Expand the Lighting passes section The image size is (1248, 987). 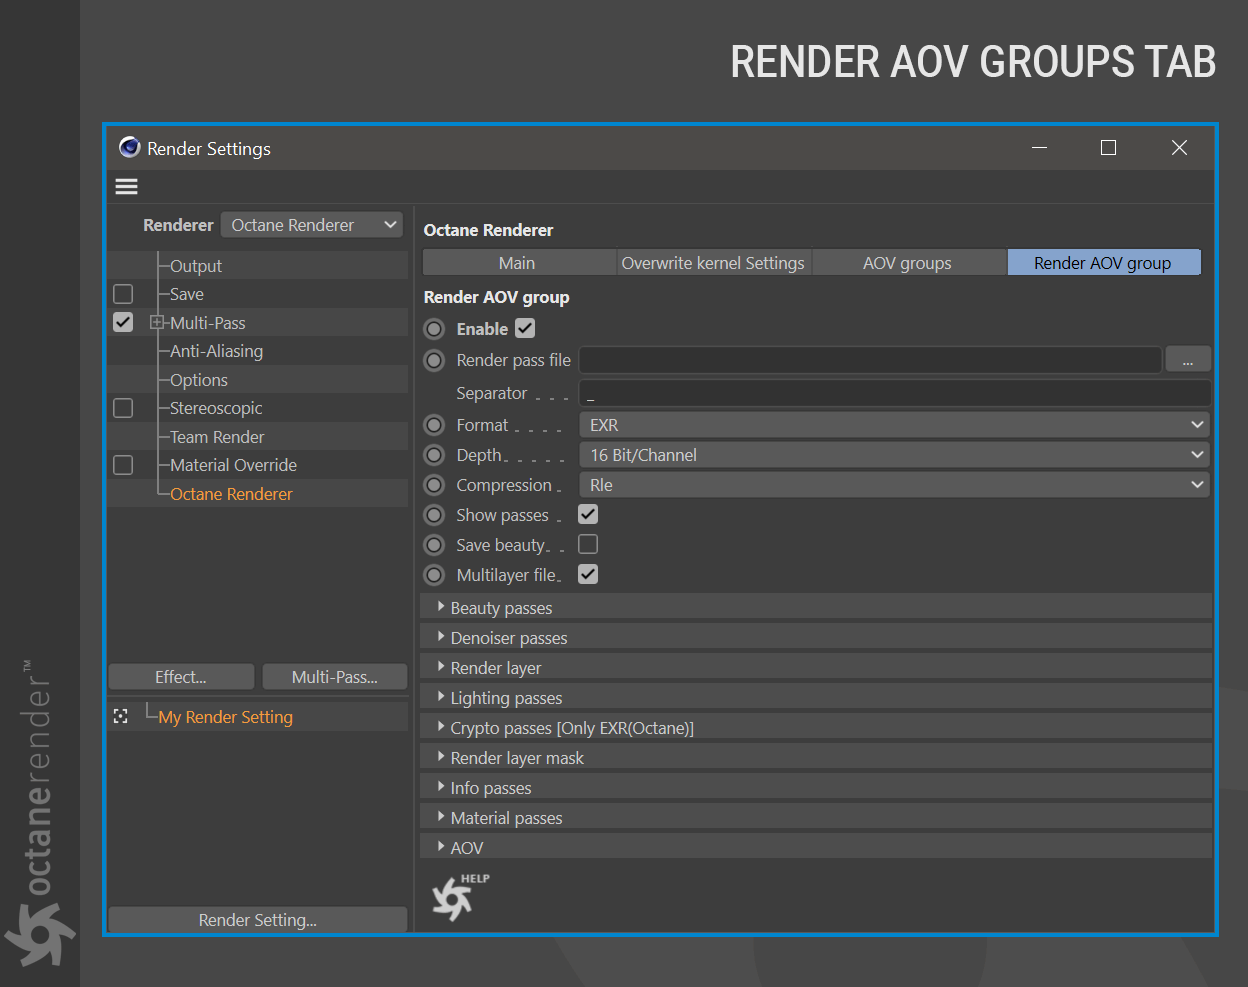click(x=816, y=697)
